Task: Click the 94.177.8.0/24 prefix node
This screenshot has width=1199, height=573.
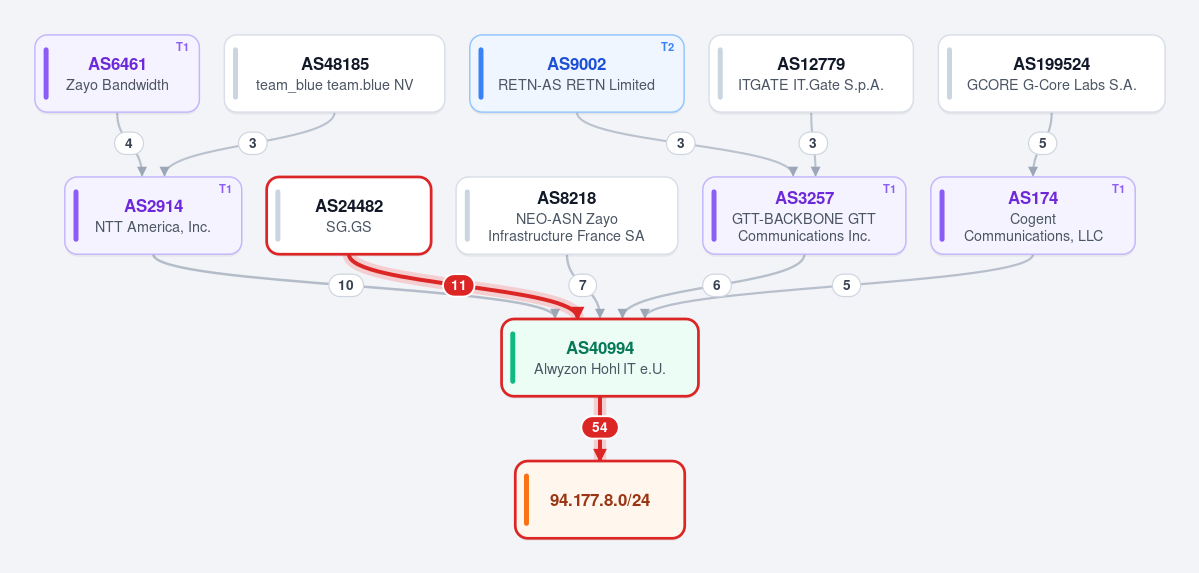Action: coord(600,500)
